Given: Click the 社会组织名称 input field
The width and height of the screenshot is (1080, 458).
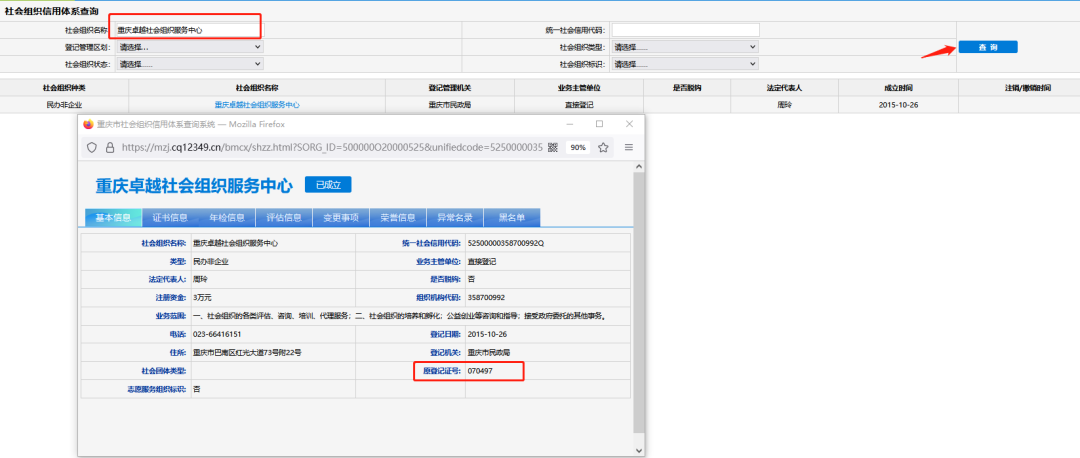Looking at the screenshot, I should click(188, 30).
